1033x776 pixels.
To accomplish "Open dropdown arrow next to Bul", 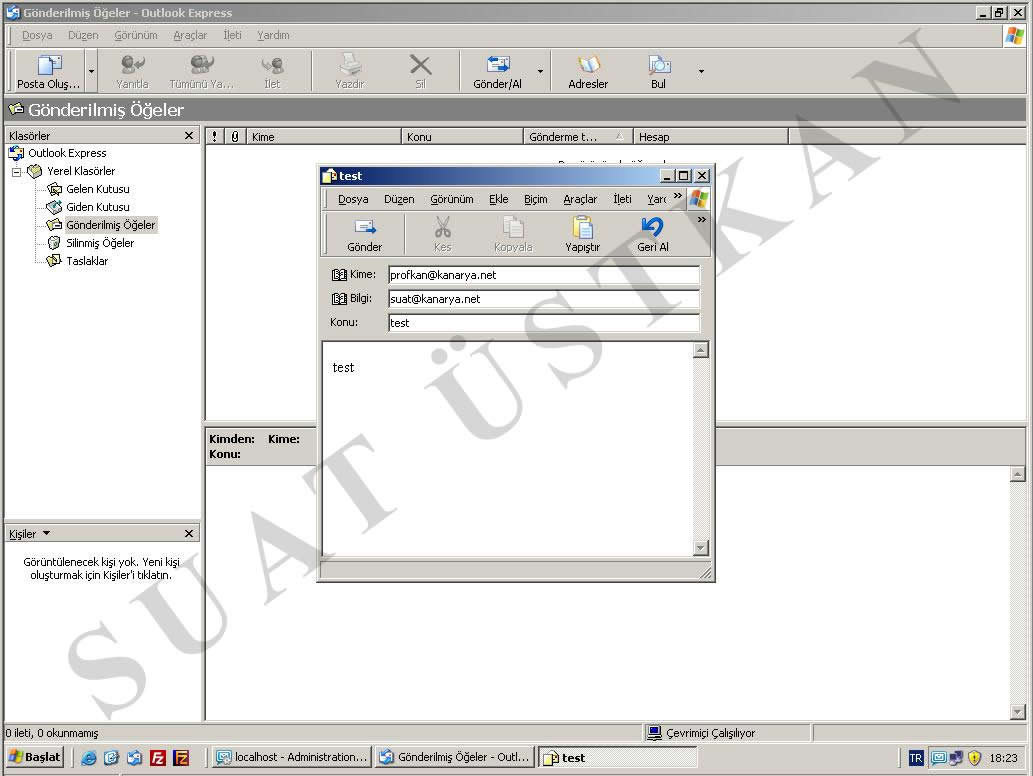I will 701,71.
